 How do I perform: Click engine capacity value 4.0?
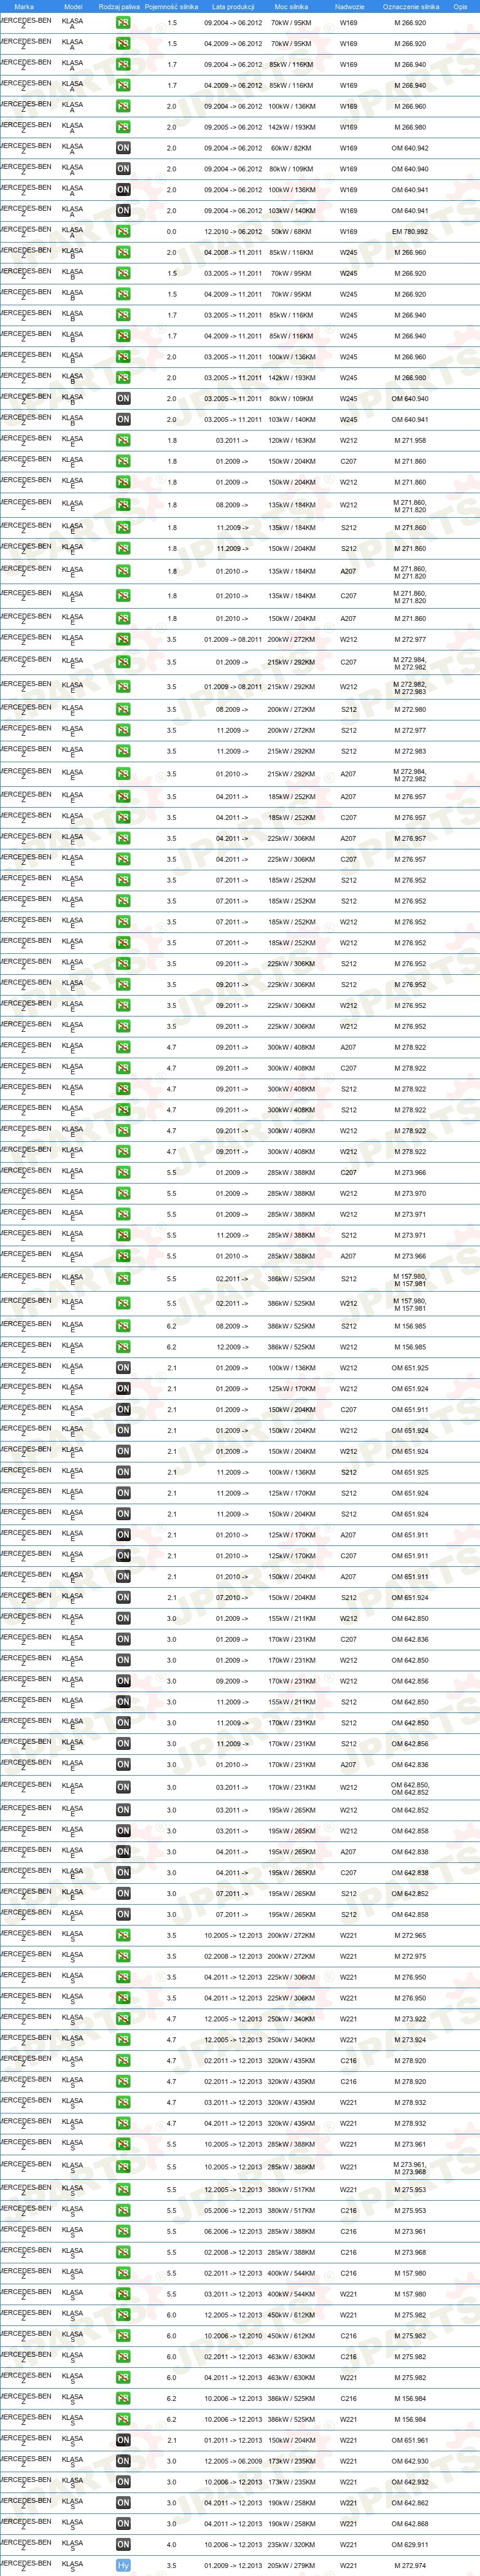pyautogui.click(x=171, y=2544)
